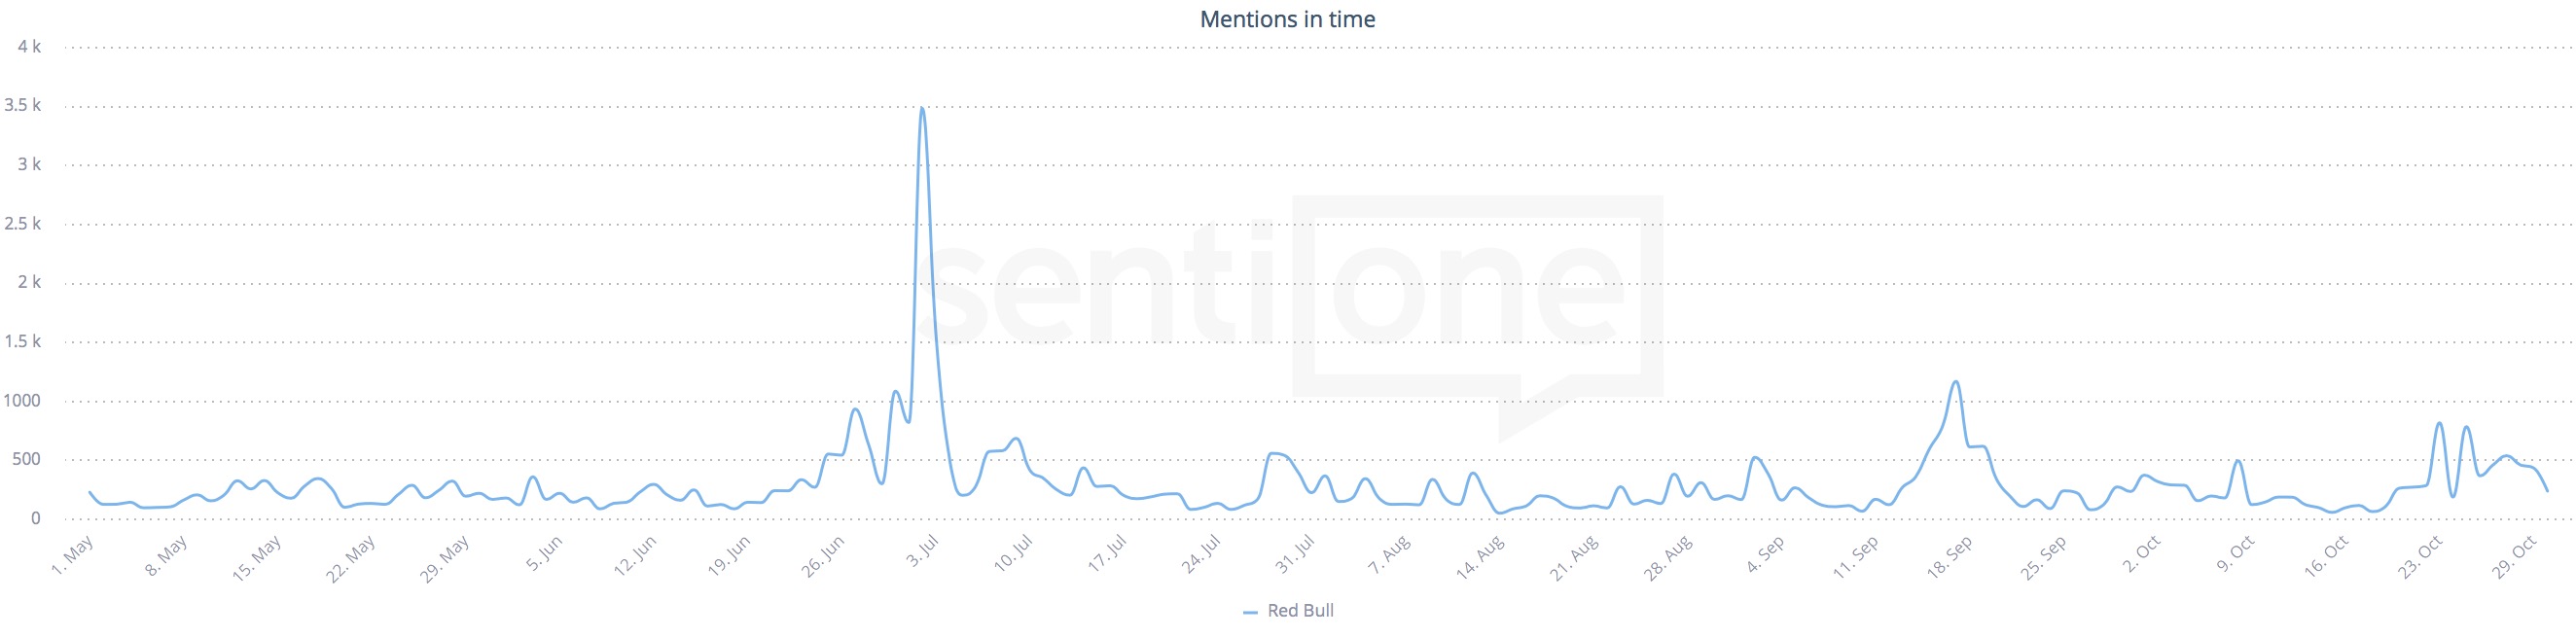Toggle the Red Bull legend series

pyautogui.click(x=1300, y=611)
